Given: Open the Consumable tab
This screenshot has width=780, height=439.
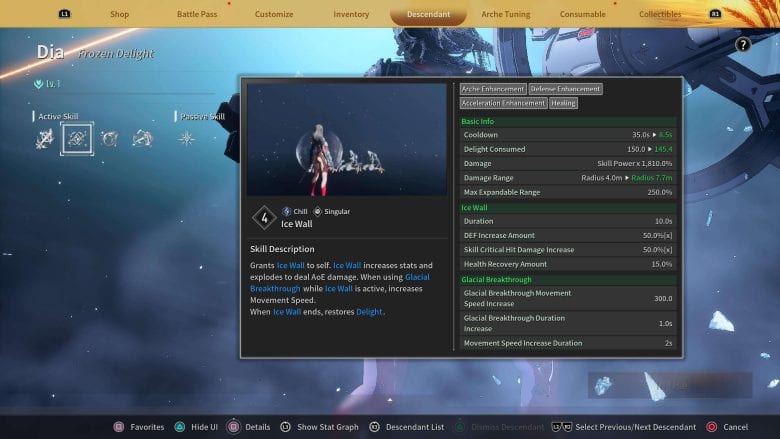Looking at the screenshot, I should click(583, 14).
